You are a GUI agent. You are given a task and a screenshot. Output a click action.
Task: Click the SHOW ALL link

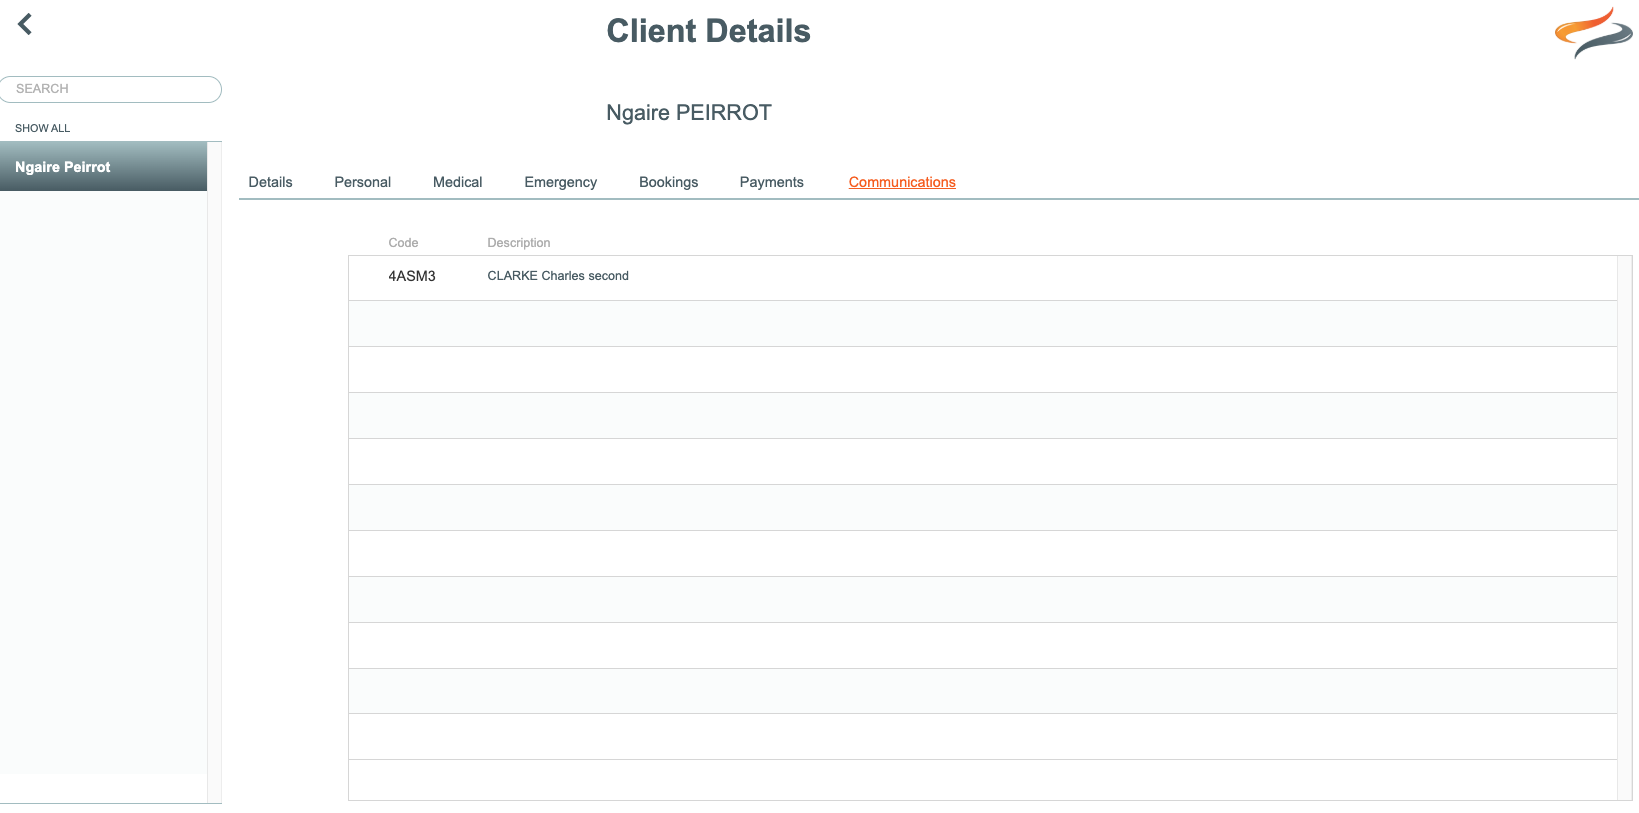click(42, 128)
